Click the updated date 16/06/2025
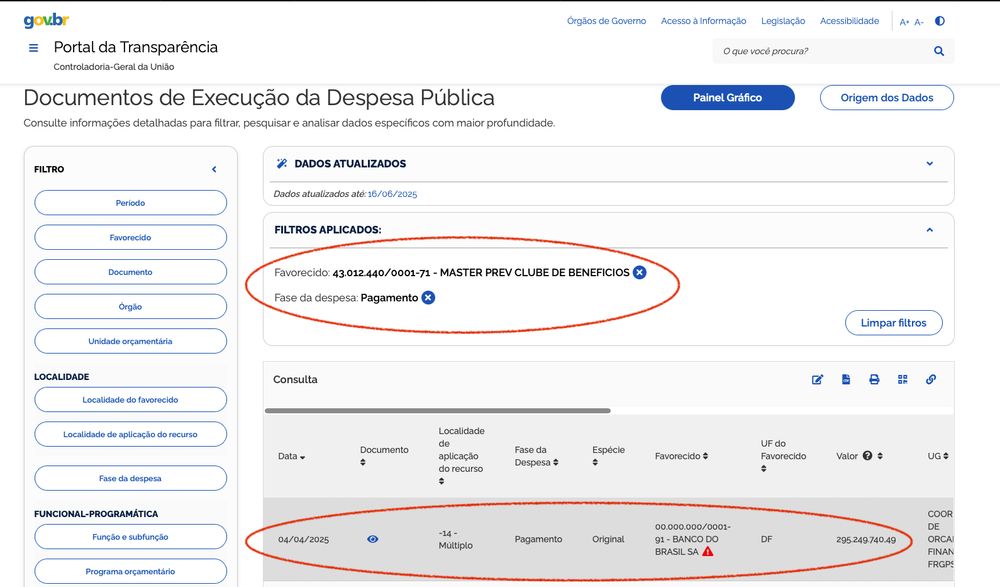Screen dimensions: 1000x587 (x=392, y=194)
